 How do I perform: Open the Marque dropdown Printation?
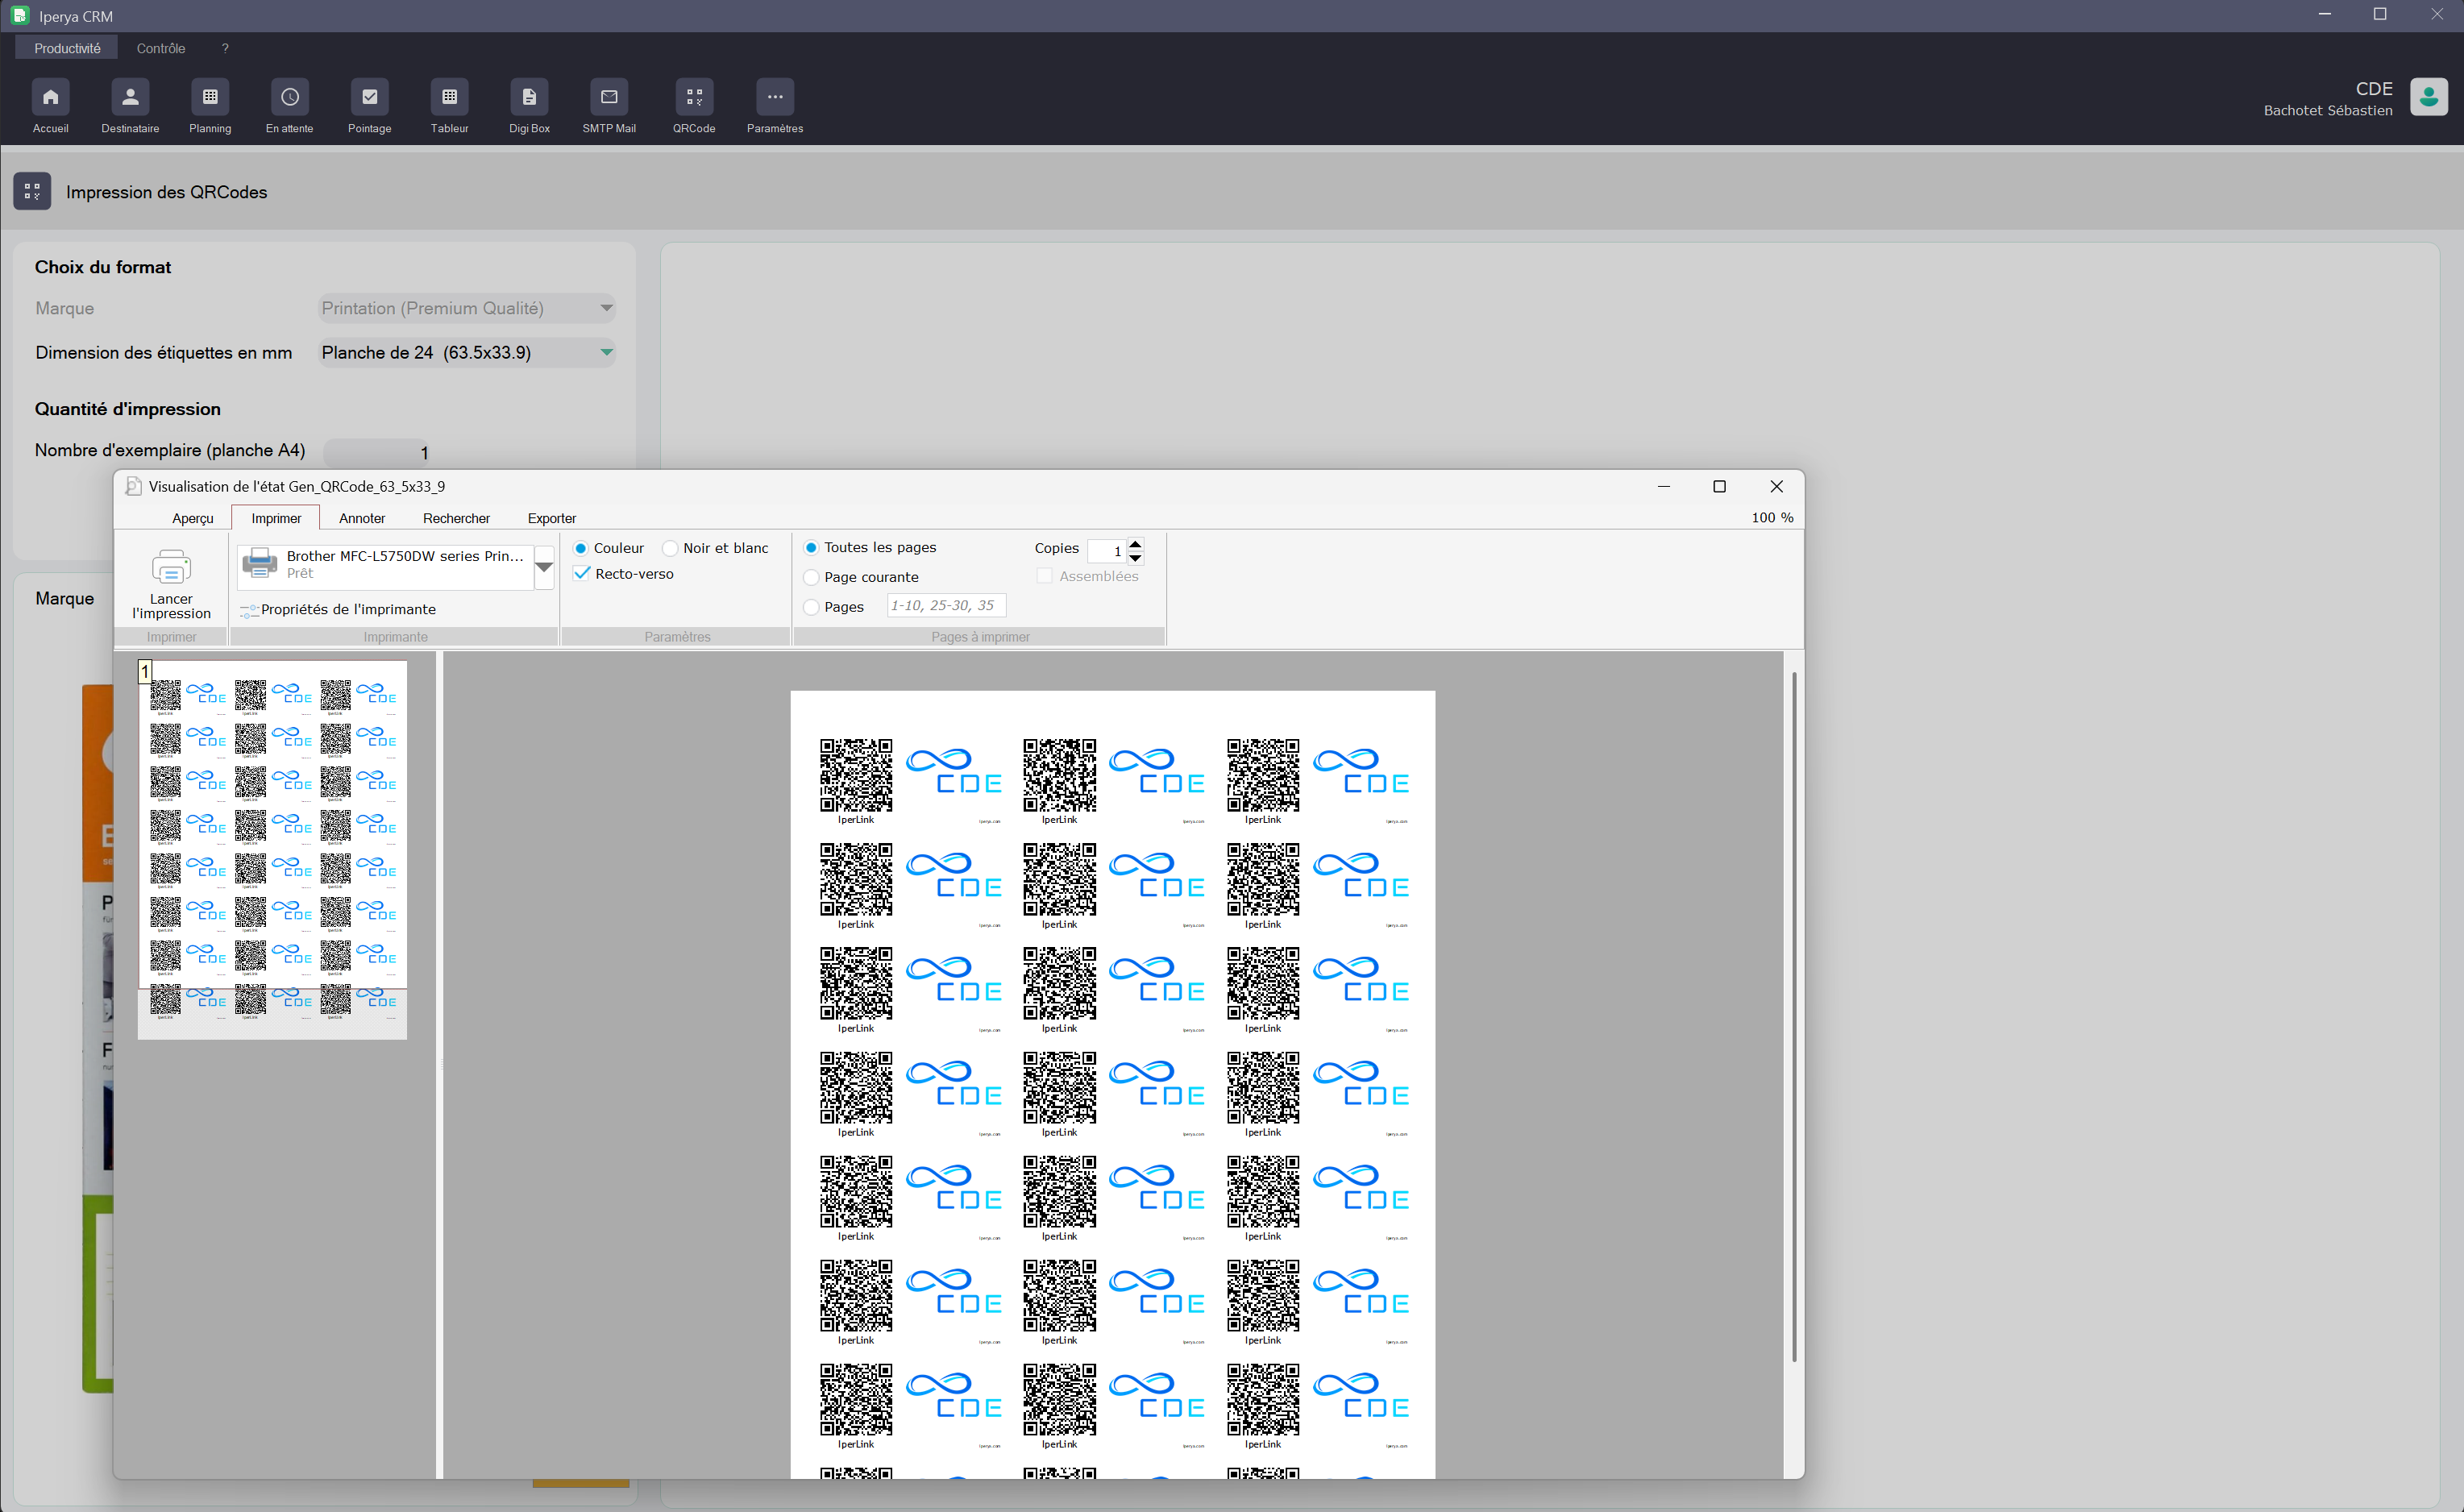coord(466,308)
